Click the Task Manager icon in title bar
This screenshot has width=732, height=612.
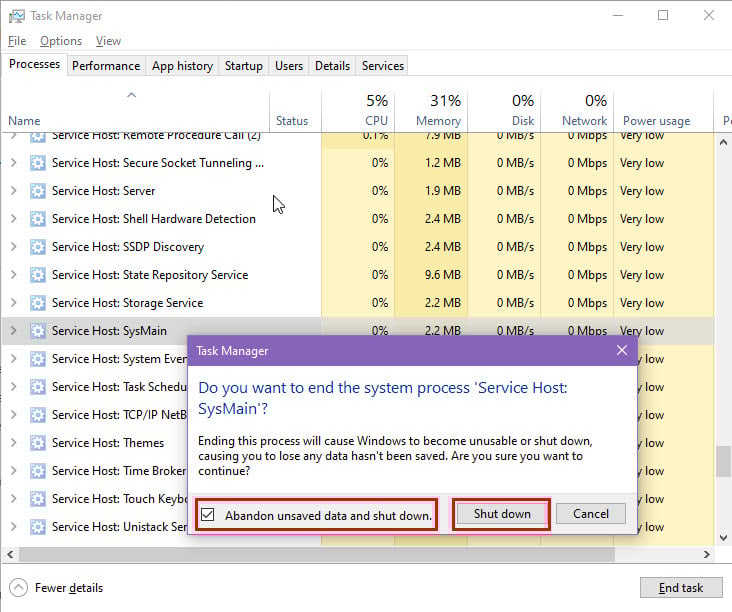click(x=16, y=16)
